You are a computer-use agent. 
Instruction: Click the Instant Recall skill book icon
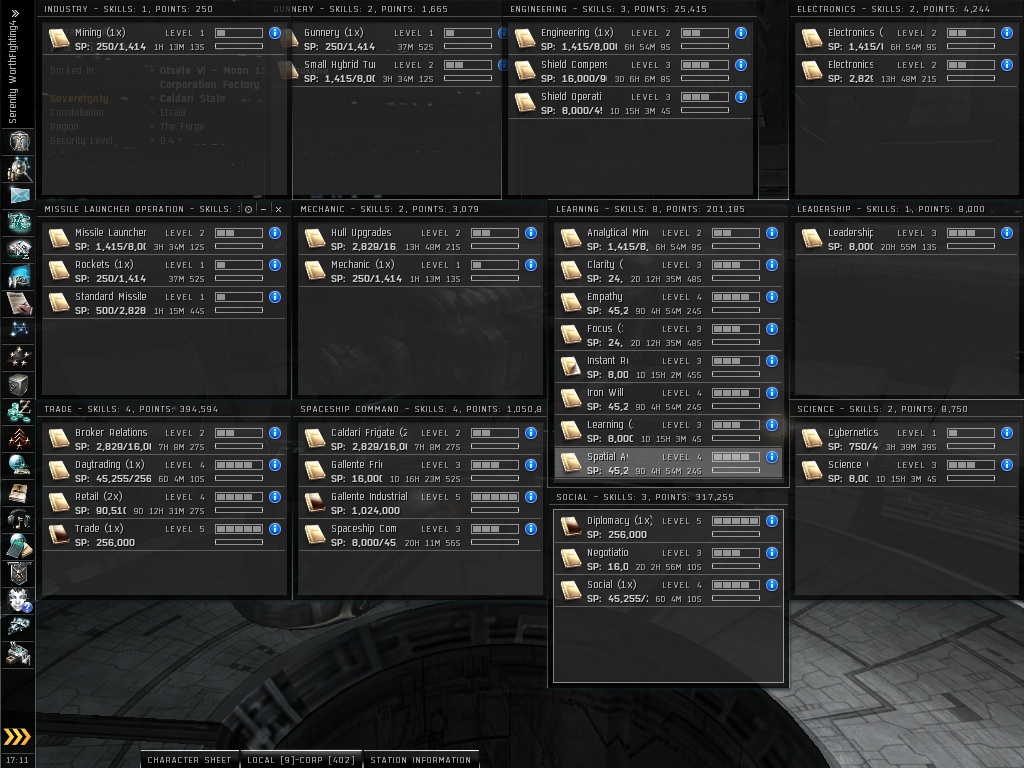tap(571, 367)
